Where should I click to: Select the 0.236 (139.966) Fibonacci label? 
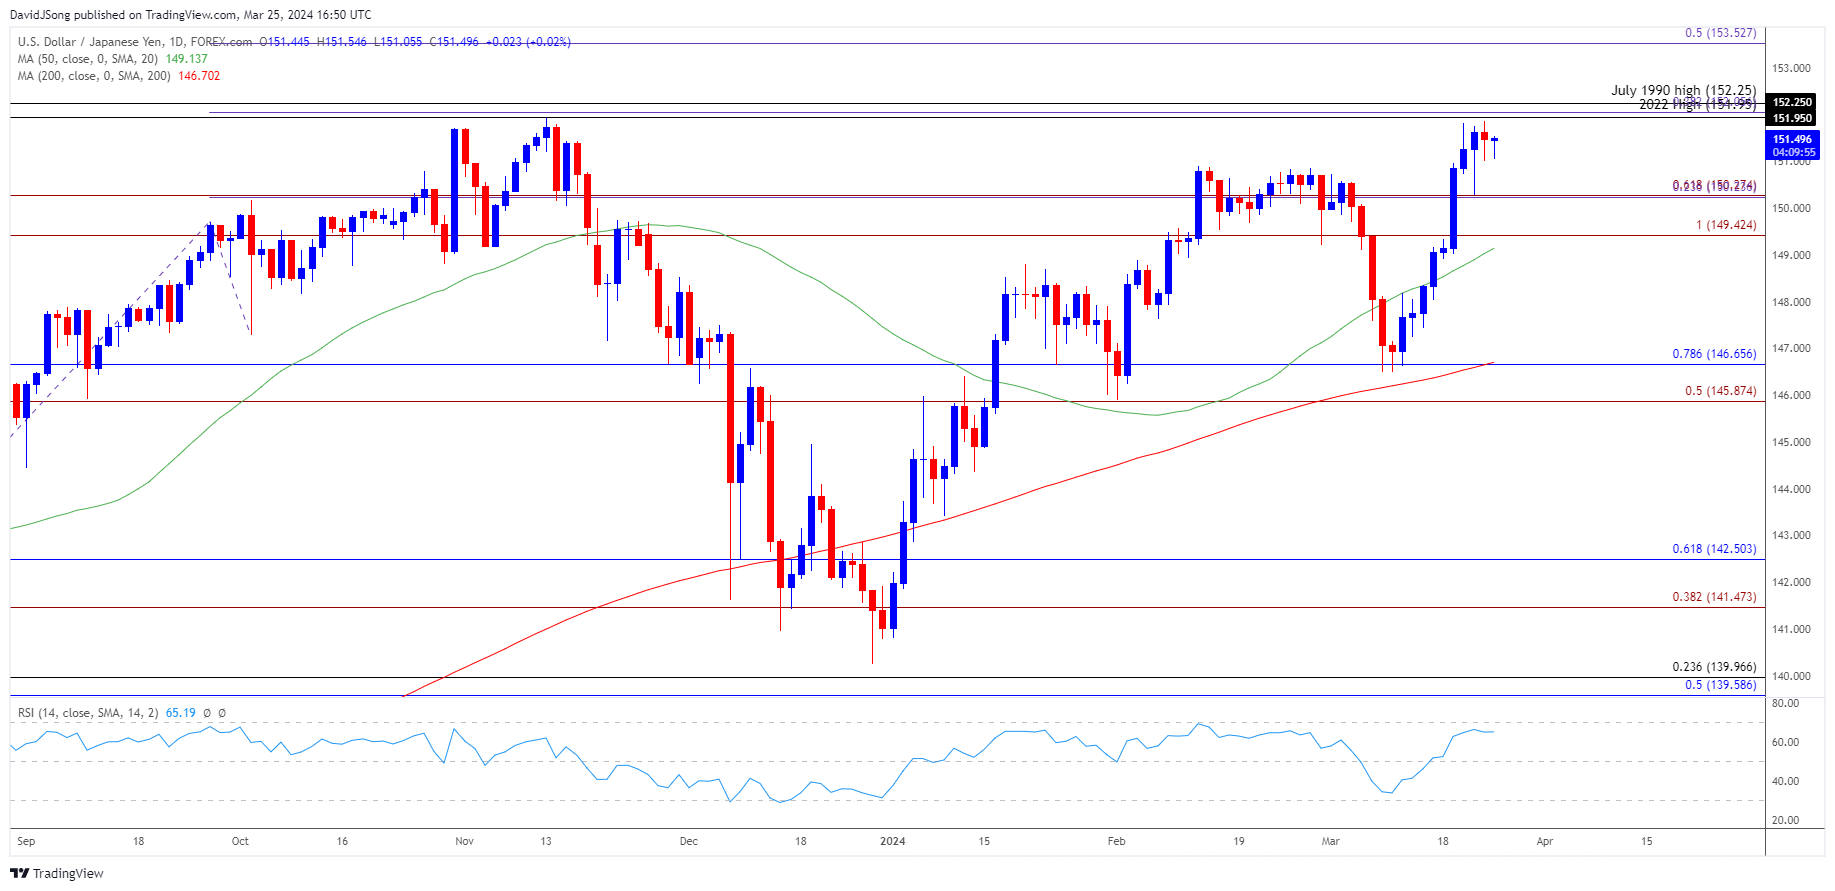(1714, 667)
